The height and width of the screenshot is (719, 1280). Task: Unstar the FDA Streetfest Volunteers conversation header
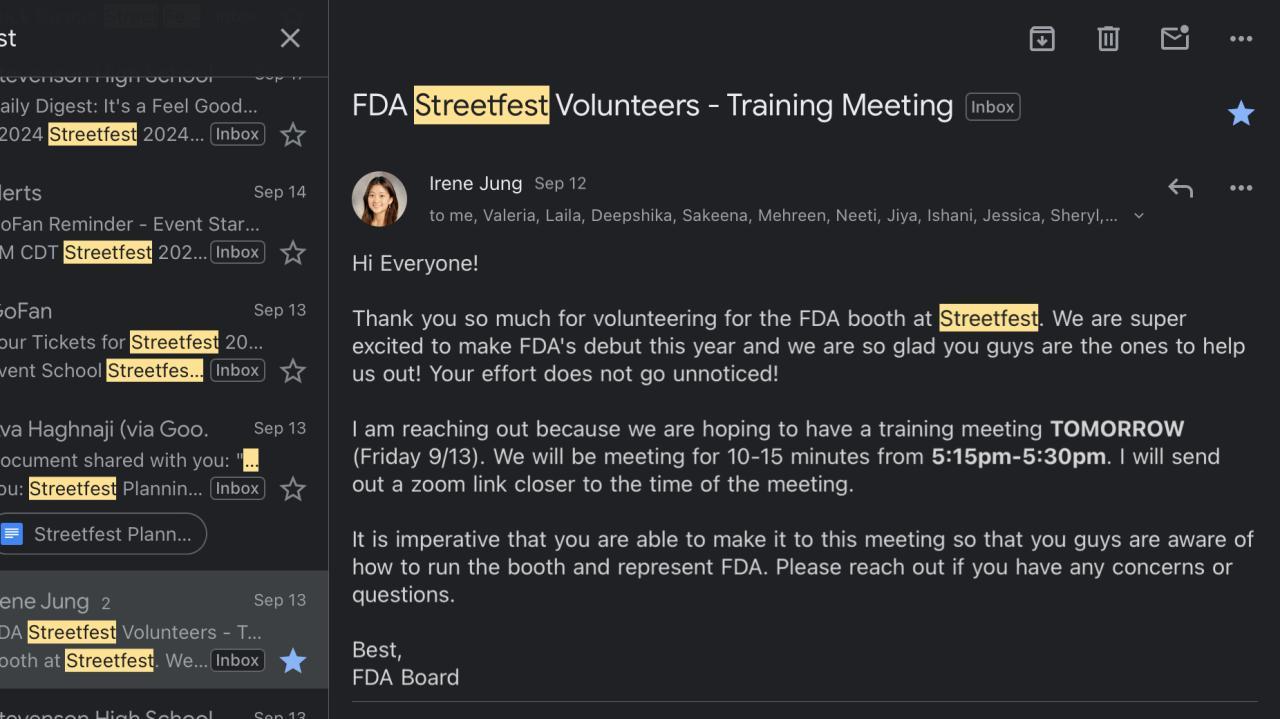(x=1241, y=113)
